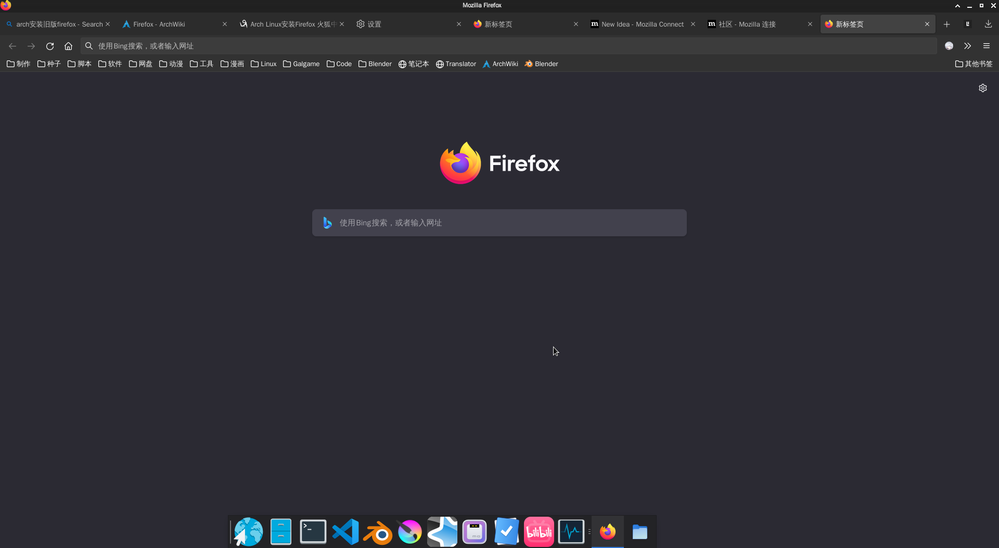The height and width of the screenshot is (548, 999).
Task: Open the Firefox hamburger application menu
Action: point(986,46)
